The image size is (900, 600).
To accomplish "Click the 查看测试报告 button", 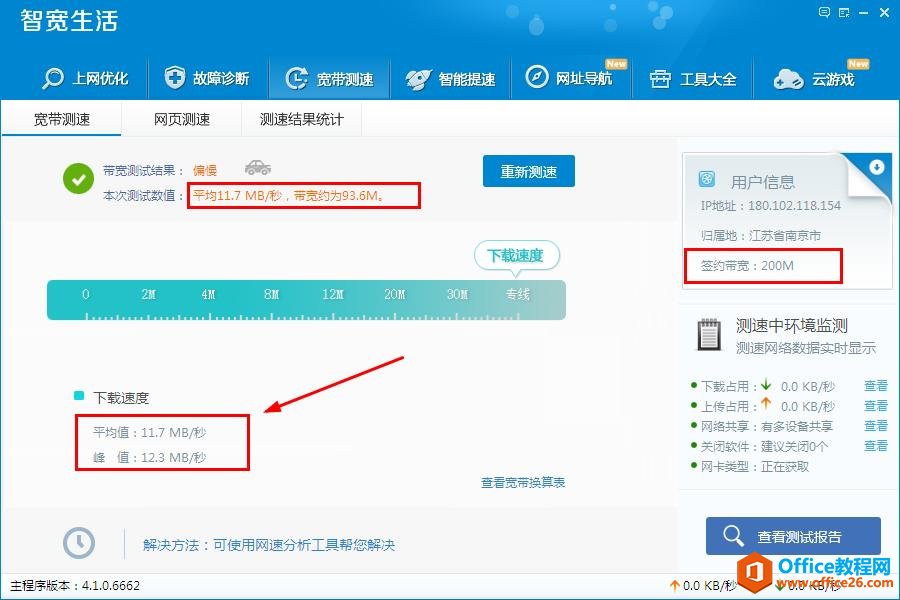I will (793, 536).
